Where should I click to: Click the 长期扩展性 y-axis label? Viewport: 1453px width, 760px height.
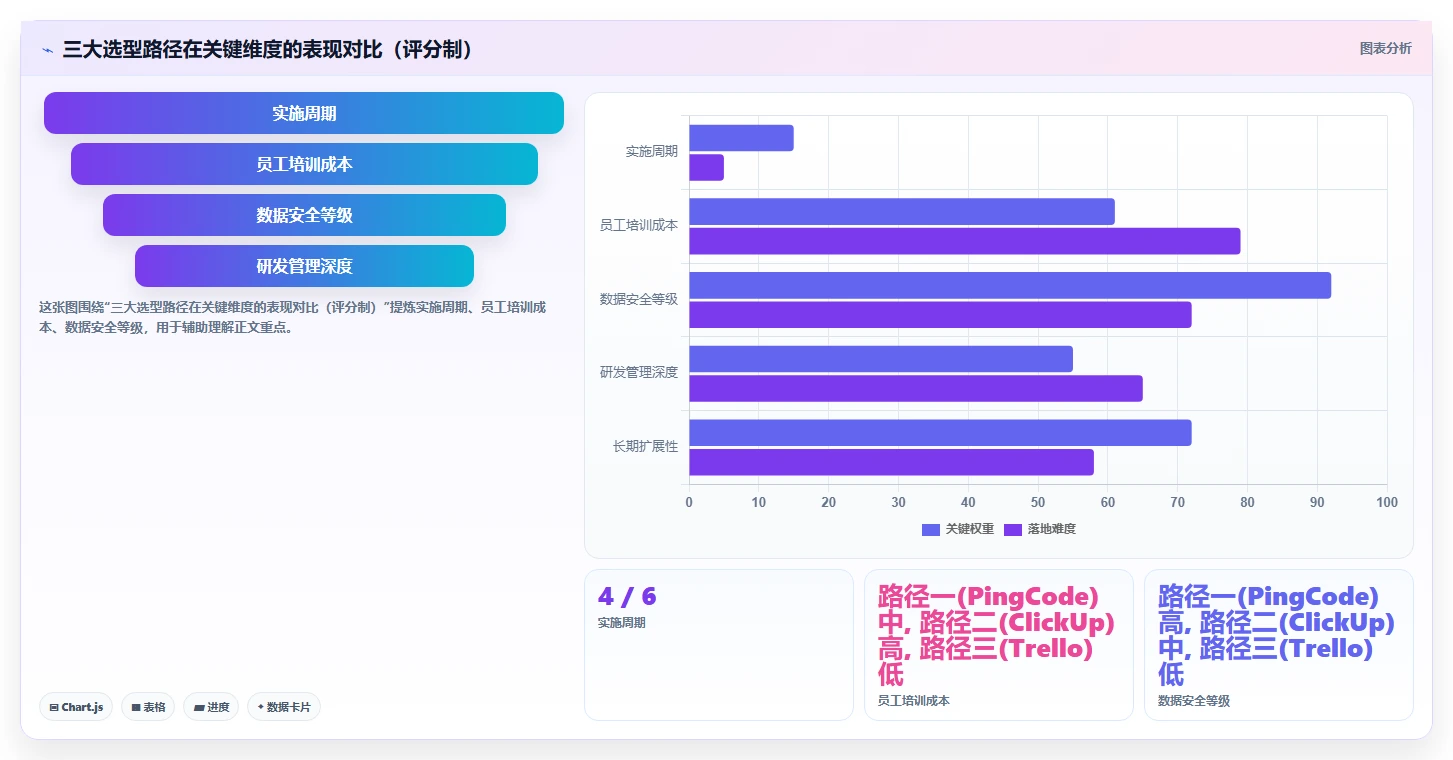pyautogui.click(x=646, y=446)
